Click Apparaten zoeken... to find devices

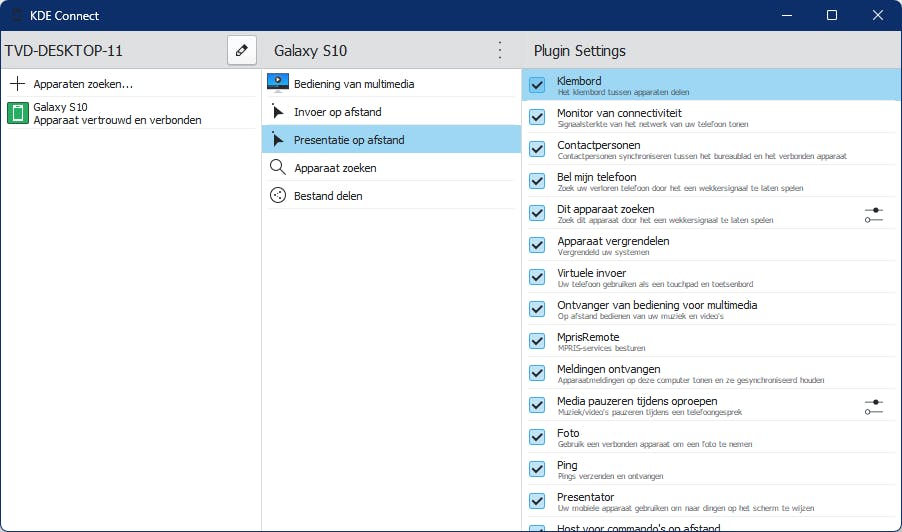(83, 84)
